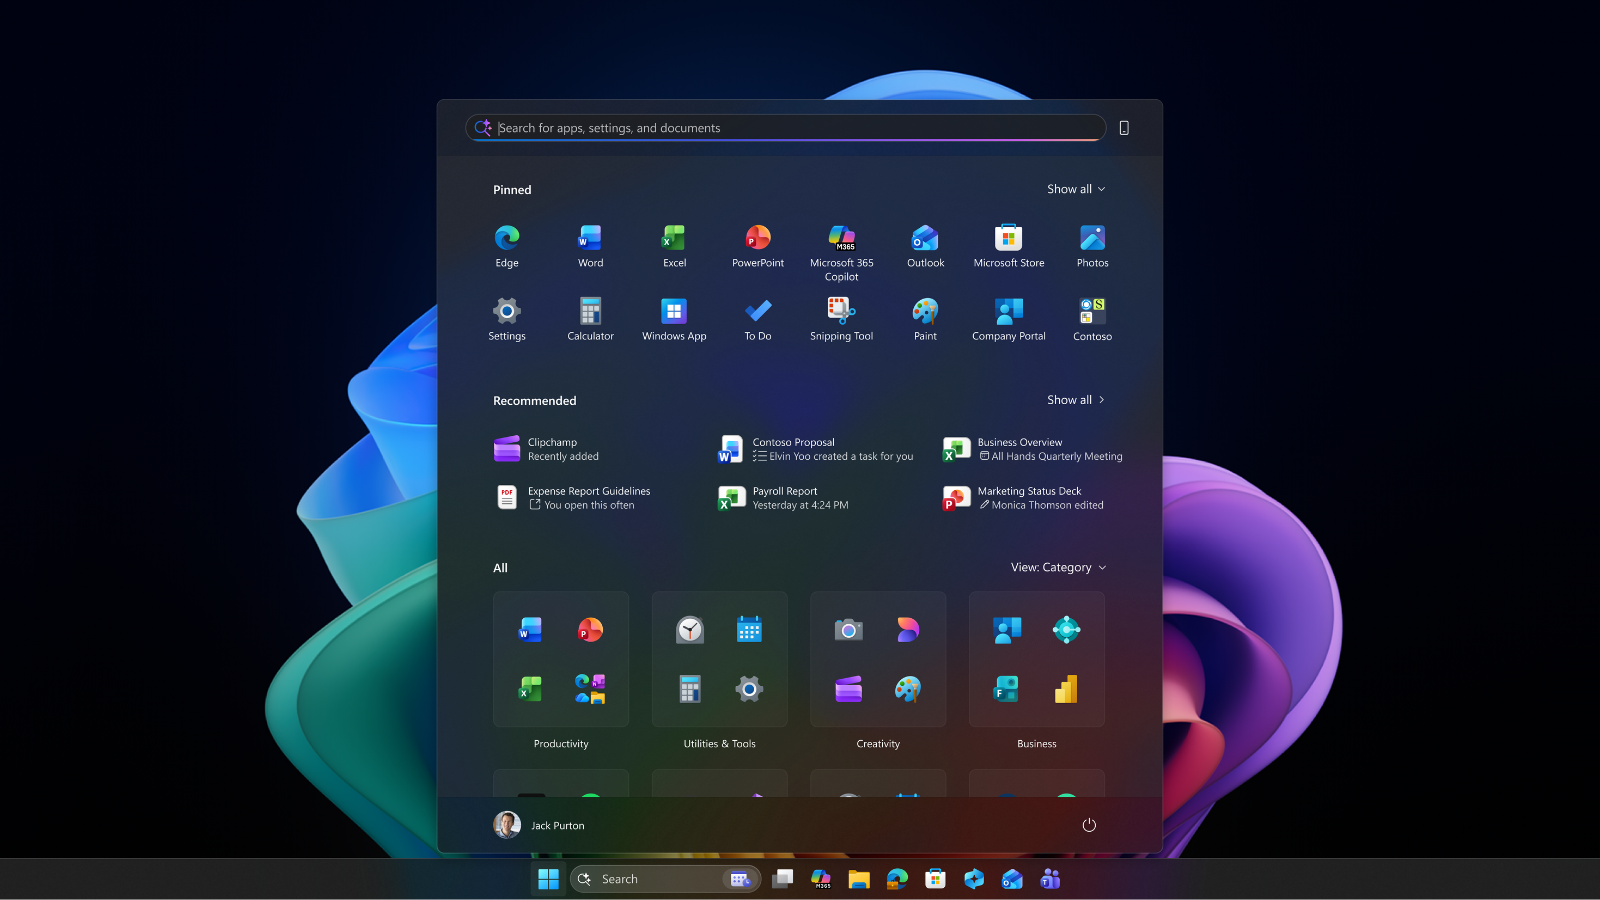
Task: Open Snipping Tool from pinned apps
Action: coord(842,320)
